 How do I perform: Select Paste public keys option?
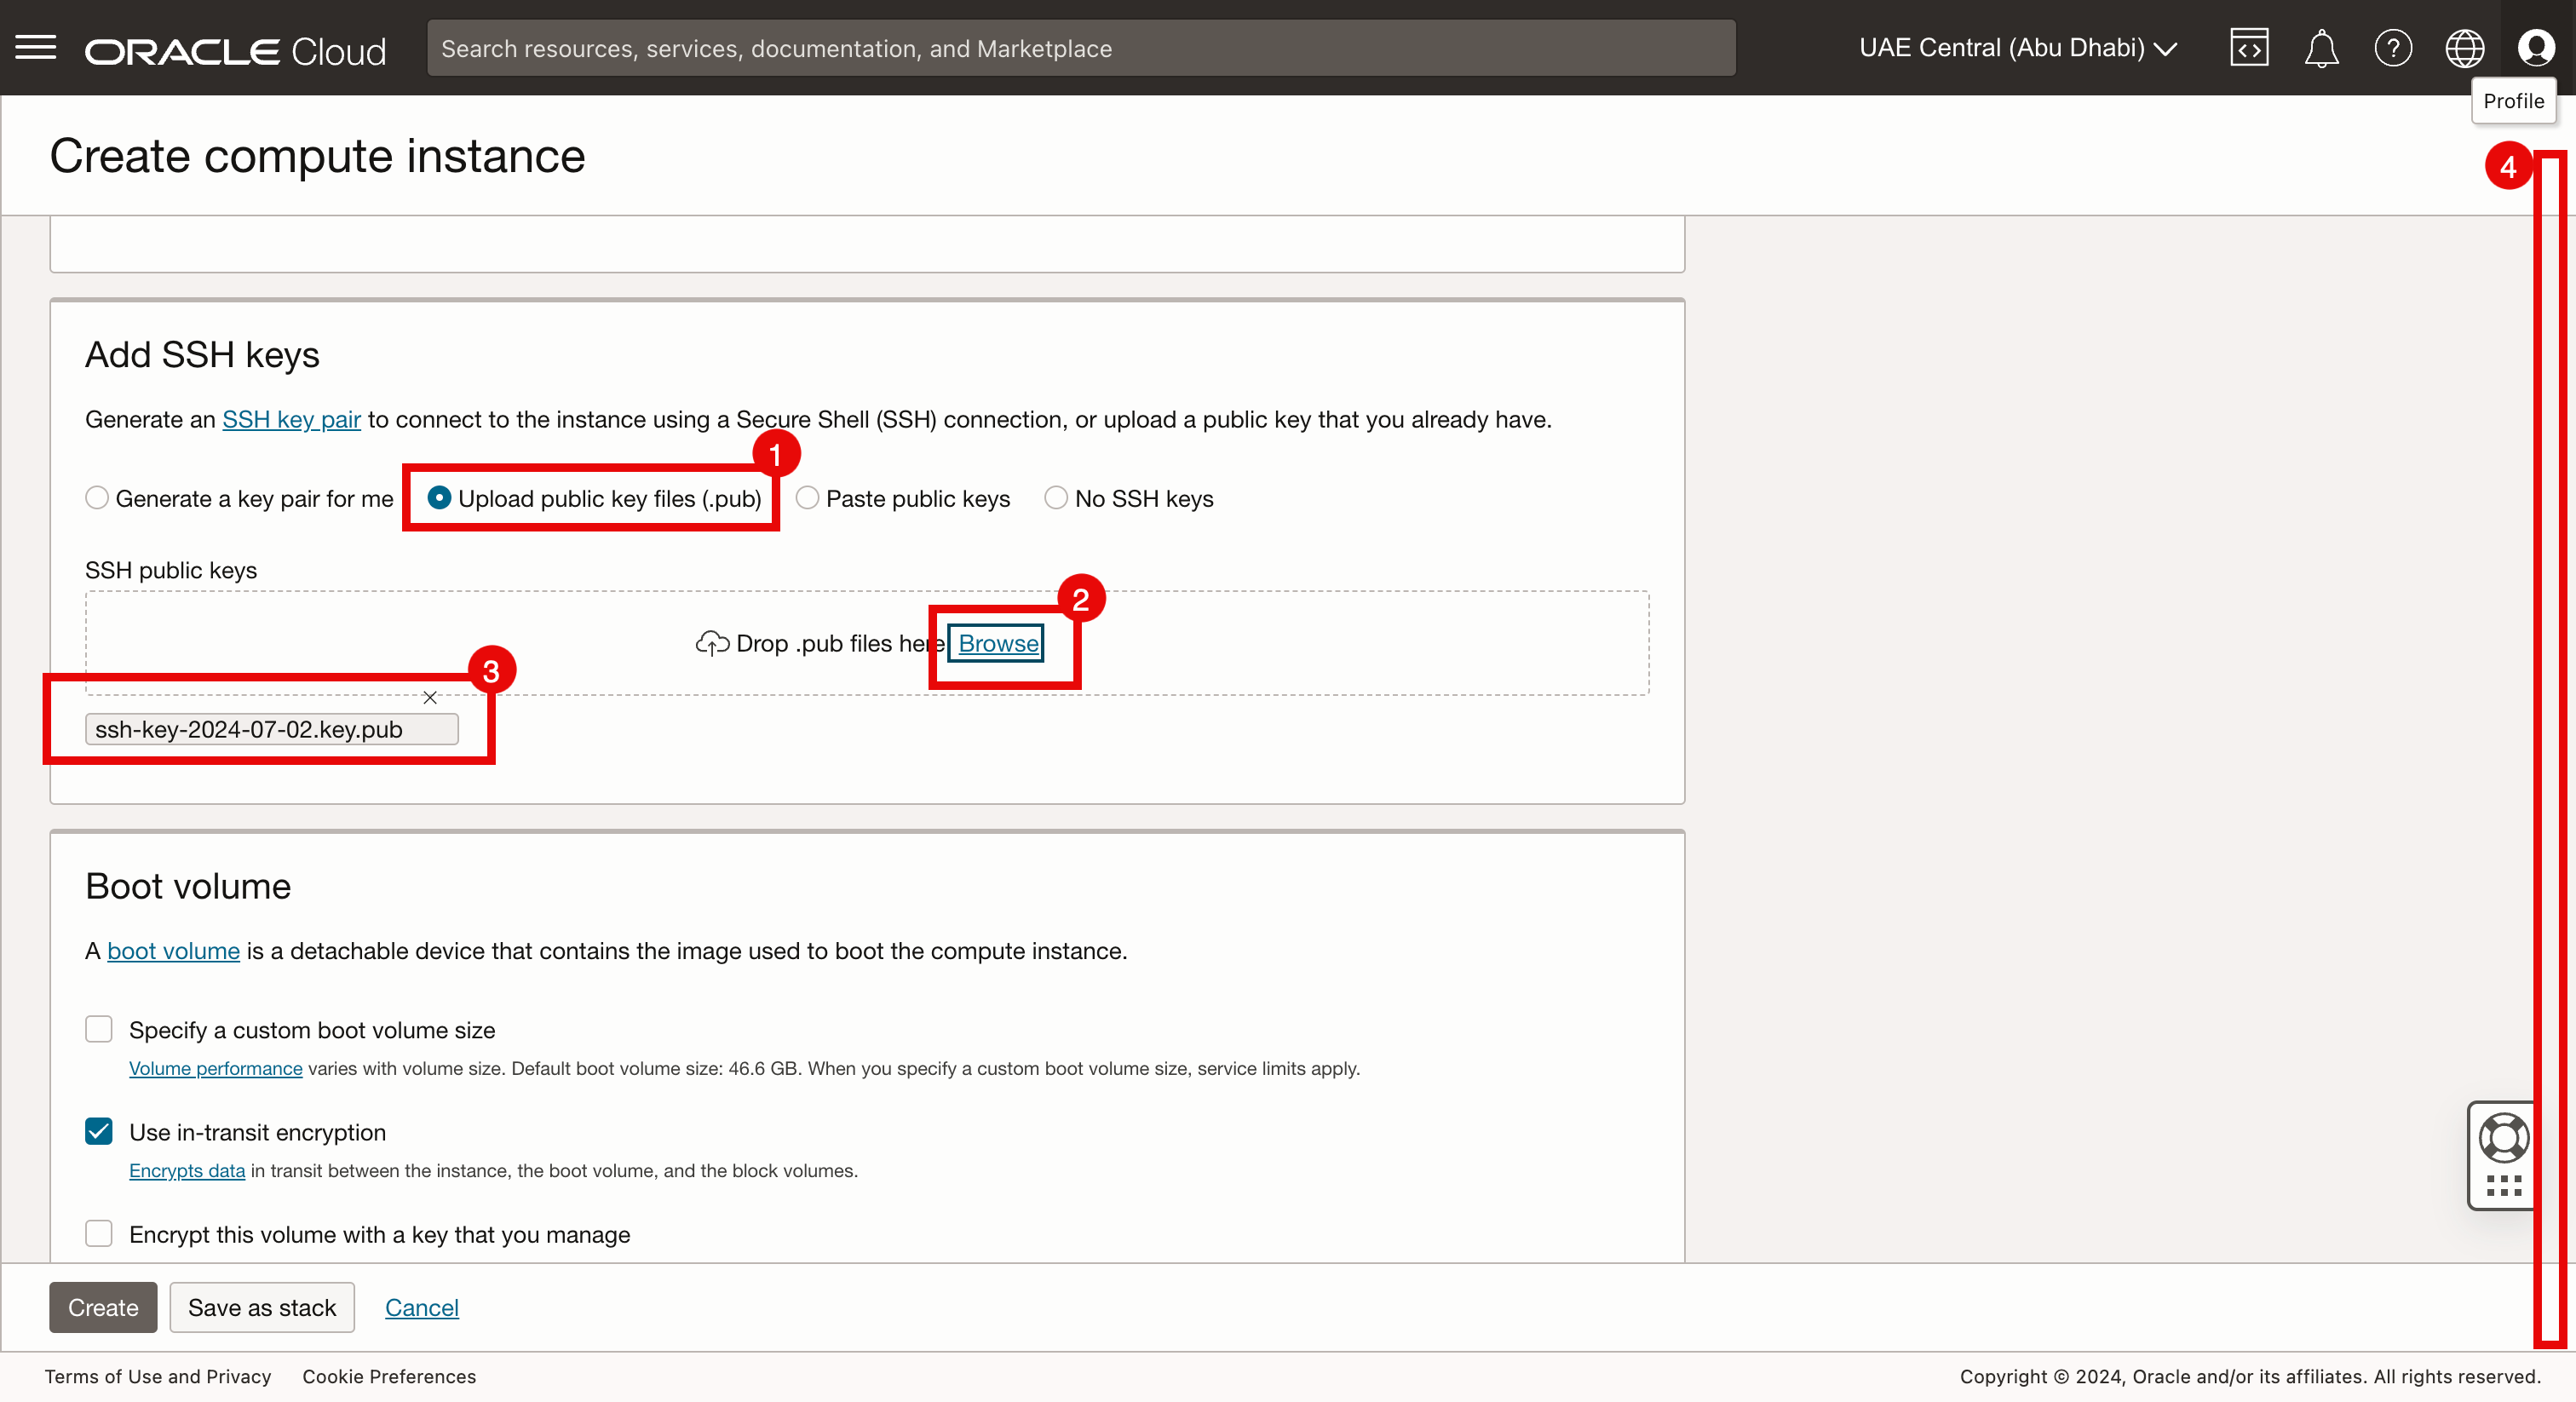pyautogui.click(x=807, y=498)
